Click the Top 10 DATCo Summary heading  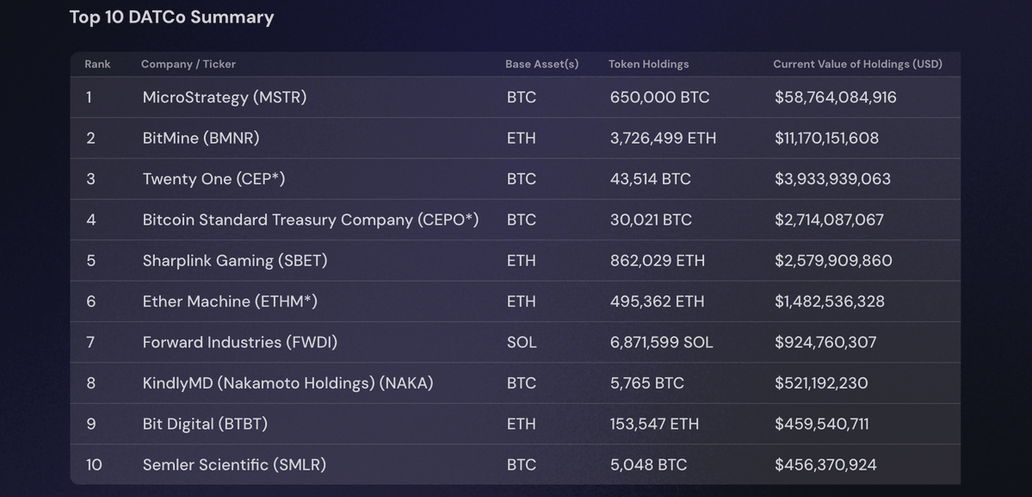pyautogui.click(x=171, y=17)
